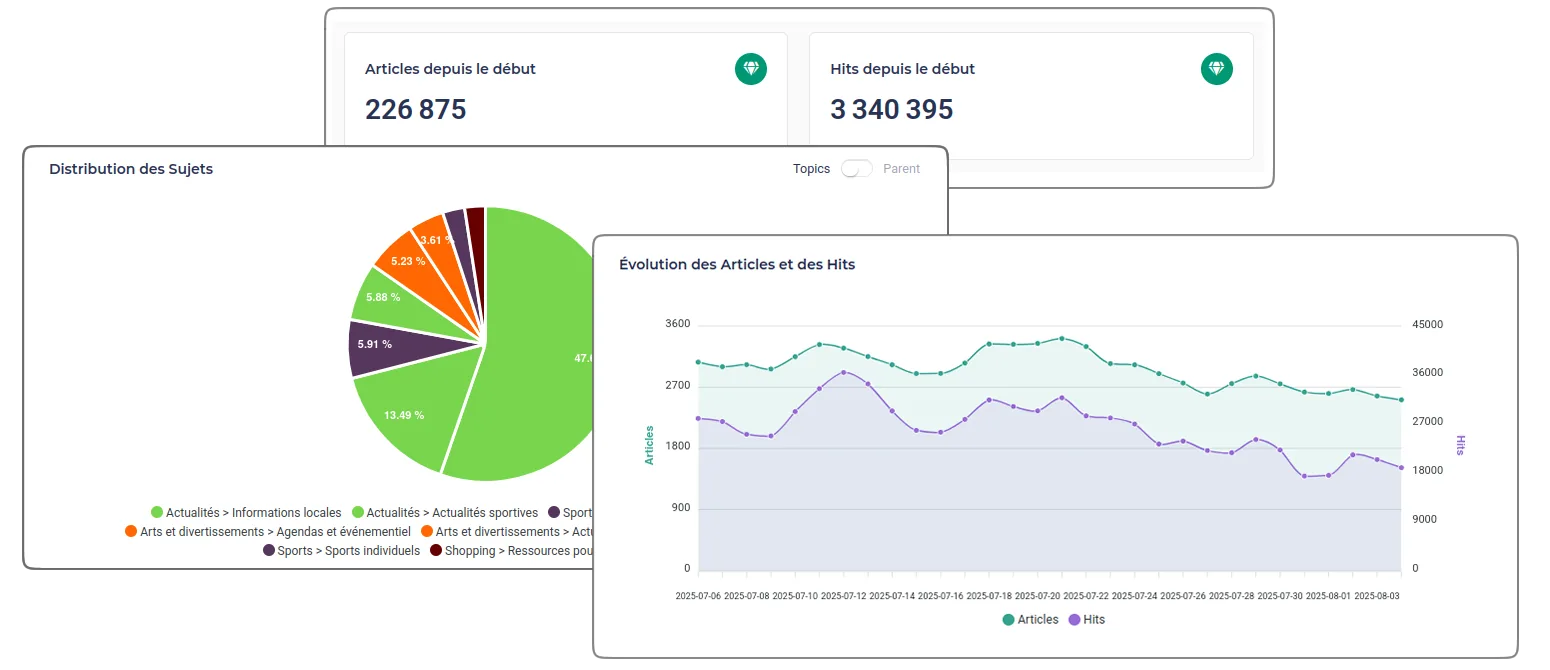Click the 'Articles depuis le début' heading
The image size is (1550, 670).
[450, 69]
